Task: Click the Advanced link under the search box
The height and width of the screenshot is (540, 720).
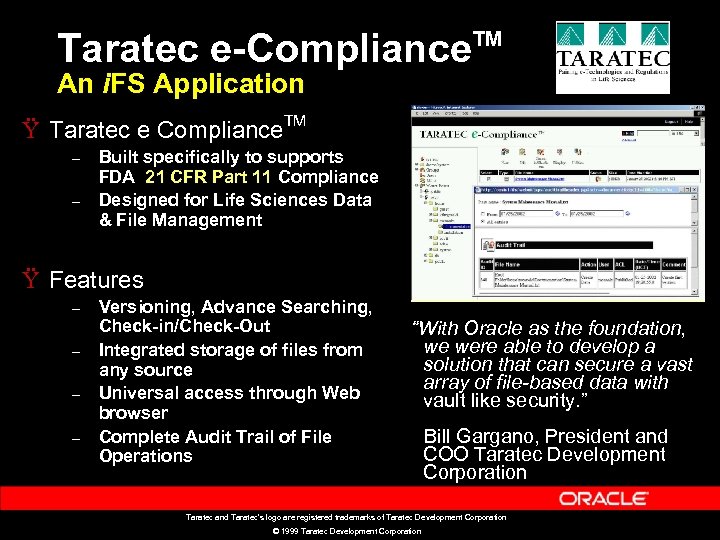Action: pos(629,140)
